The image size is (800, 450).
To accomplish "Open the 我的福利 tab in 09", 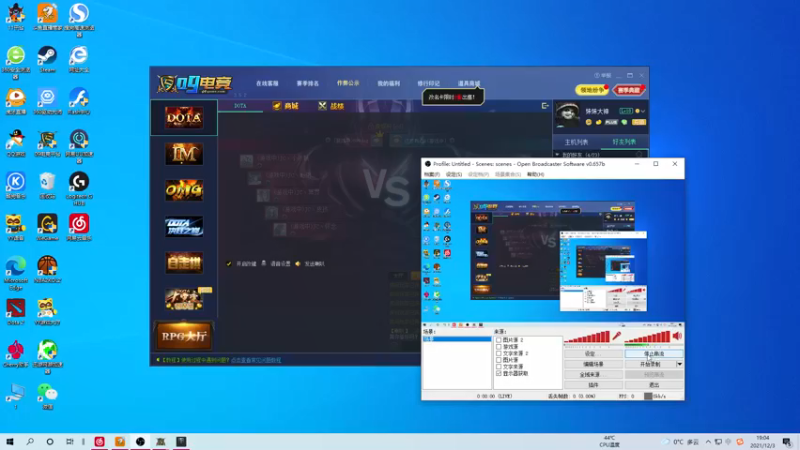I will tap(388, 83).
